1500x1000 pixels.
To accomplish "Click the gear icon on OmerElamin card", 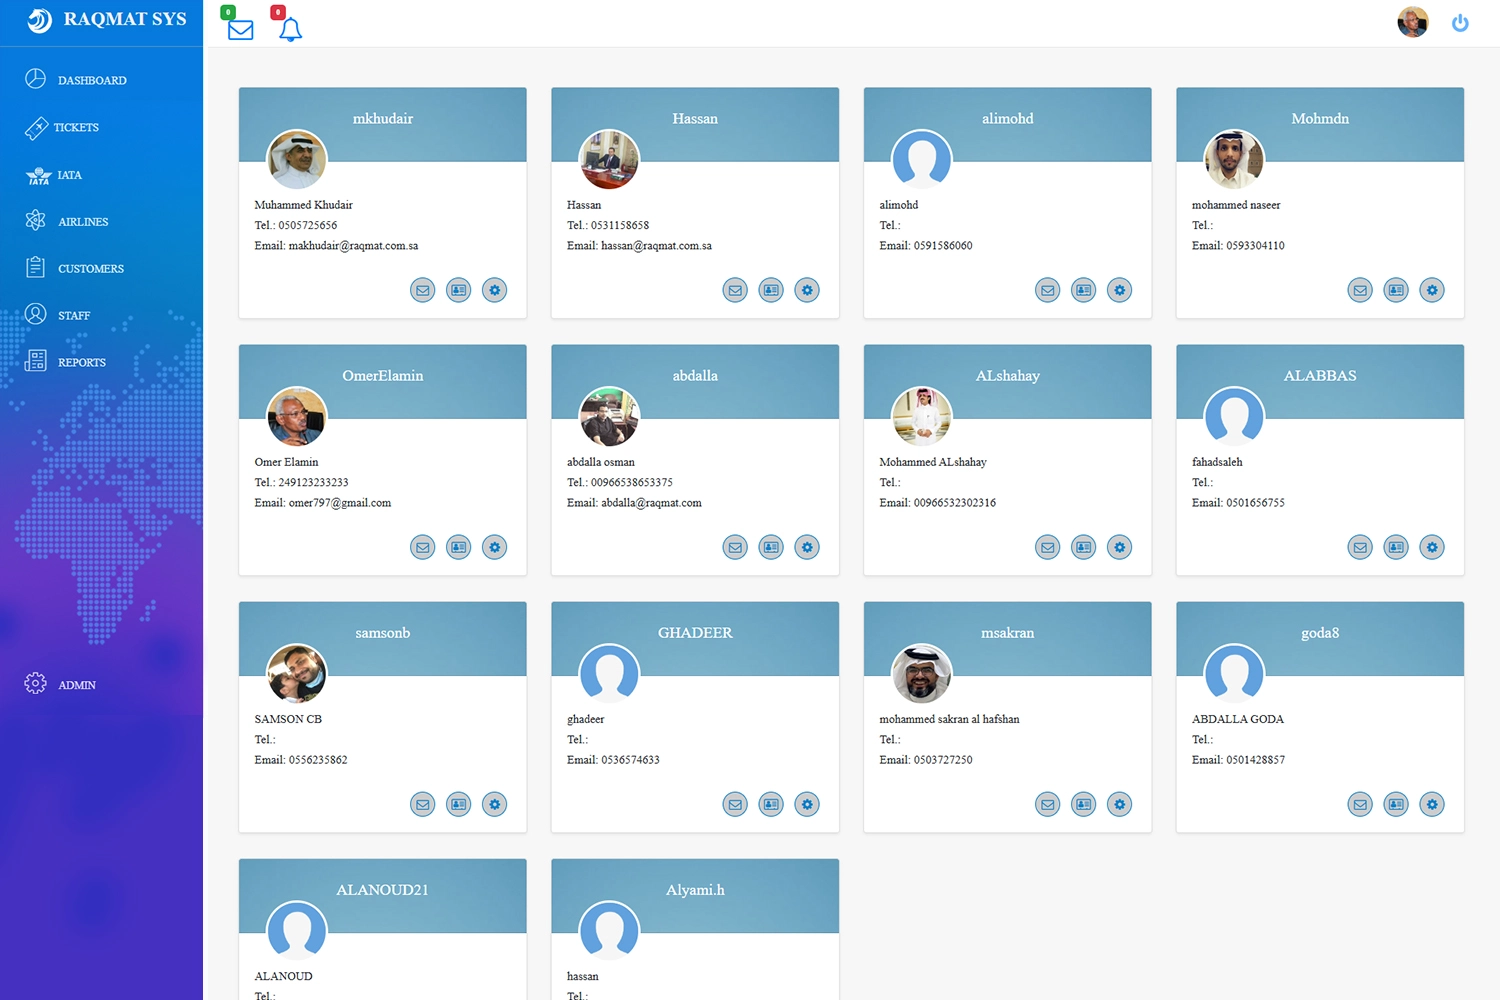I will click(495, 547).
